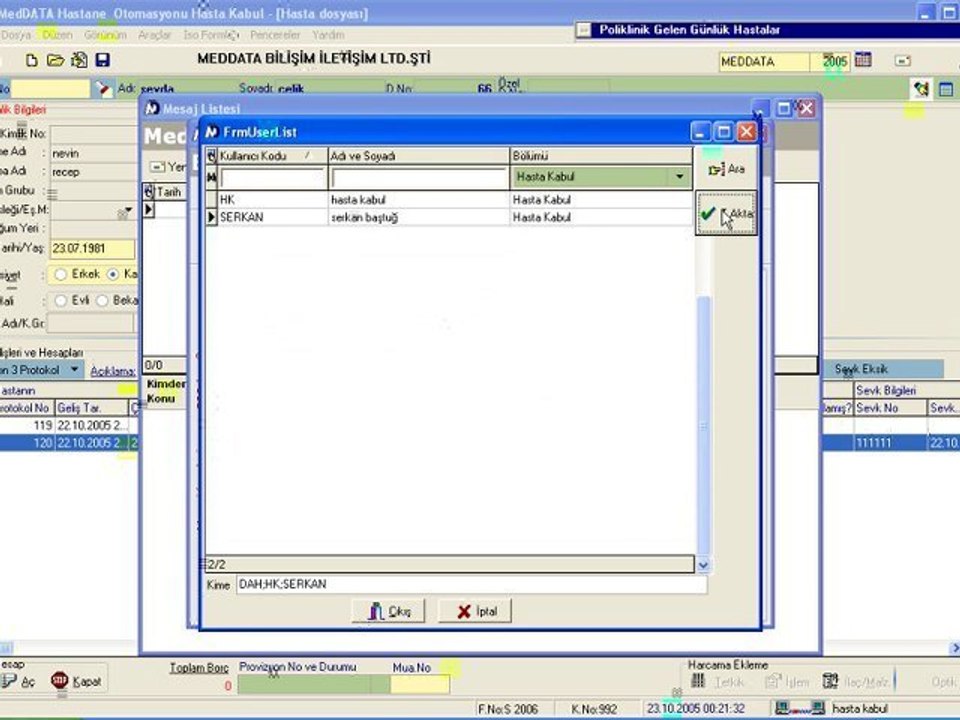960x720 pixels.
Task: Sort by Kullanıcı Kodu column header
Action: click(272, 156)
